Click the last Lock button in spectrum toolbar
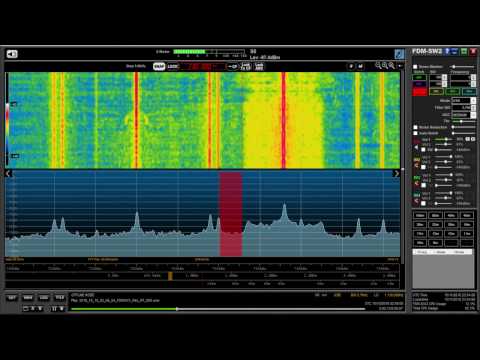Screen dimensions: 480x360 pos(259,66)
